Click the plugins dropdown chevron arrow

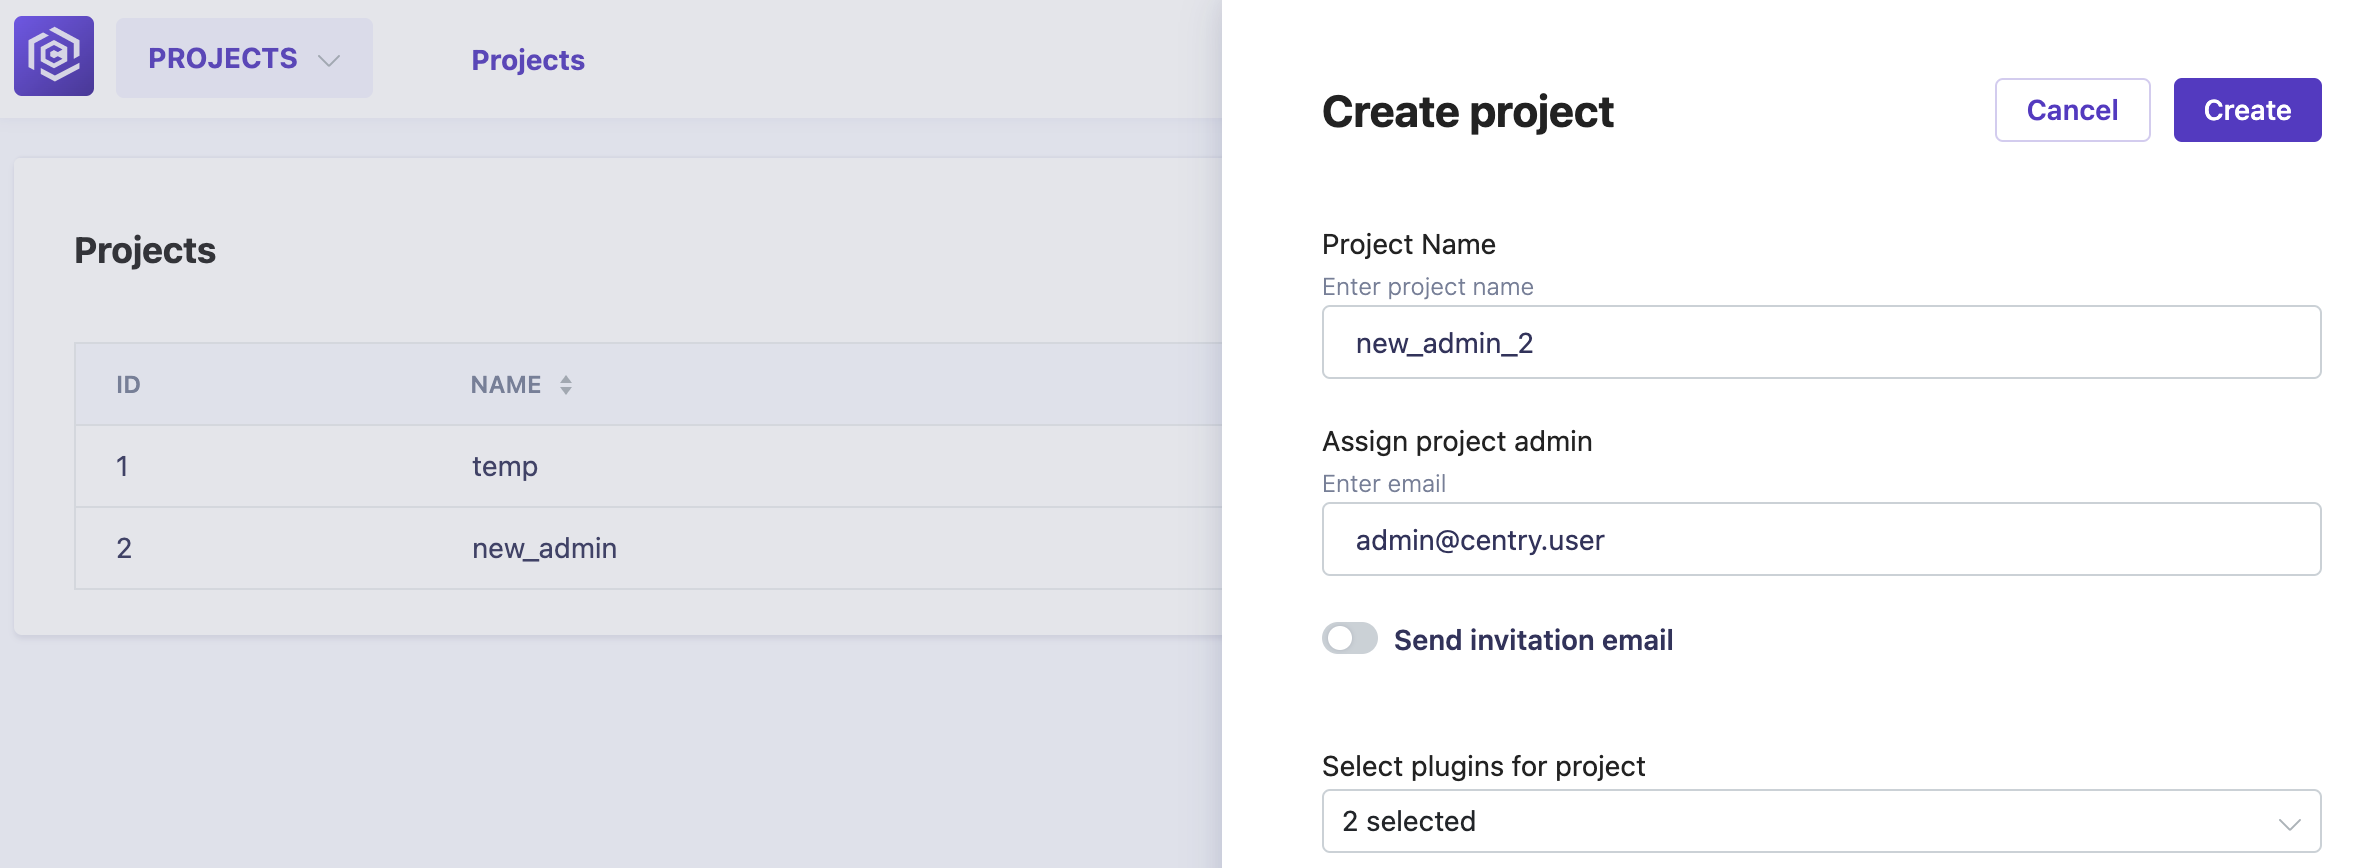(2289, 823)
